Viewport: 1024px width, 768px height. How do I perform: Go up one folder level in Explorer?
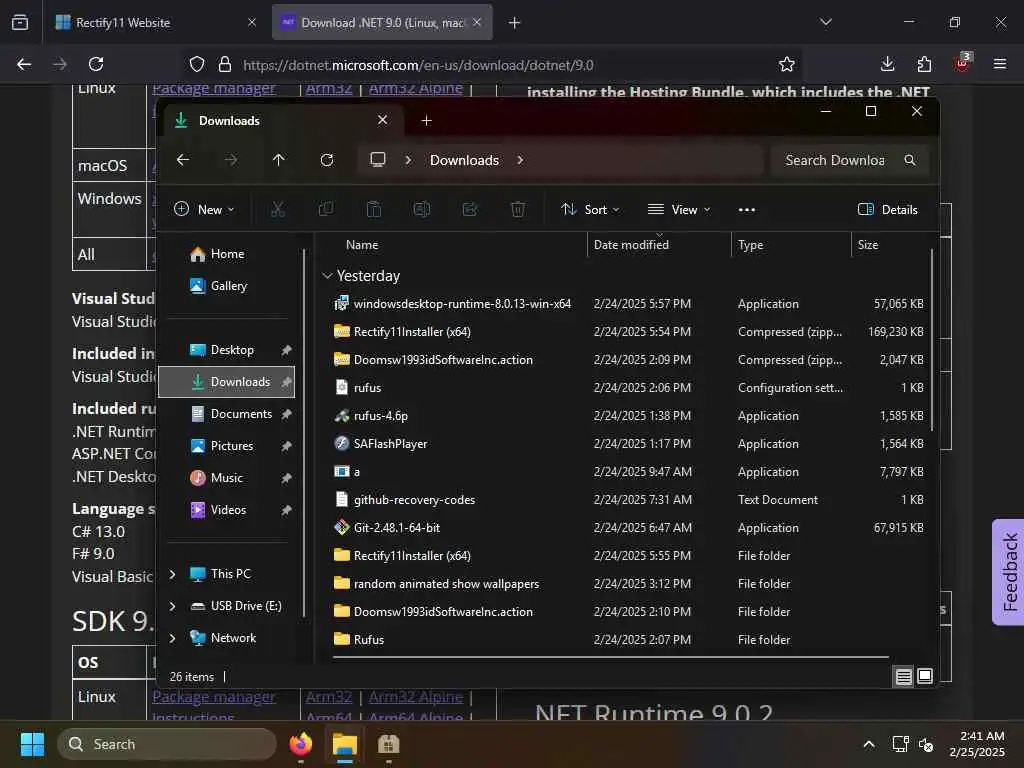279,160
